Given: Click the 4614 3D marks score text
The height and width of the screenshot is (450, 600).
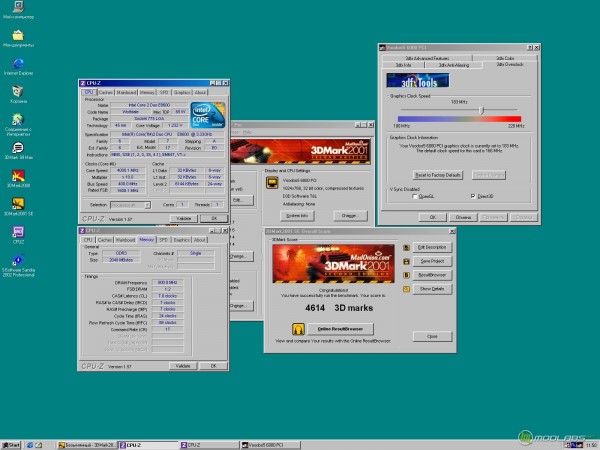Looking at the screenshot, I should 339,308.
